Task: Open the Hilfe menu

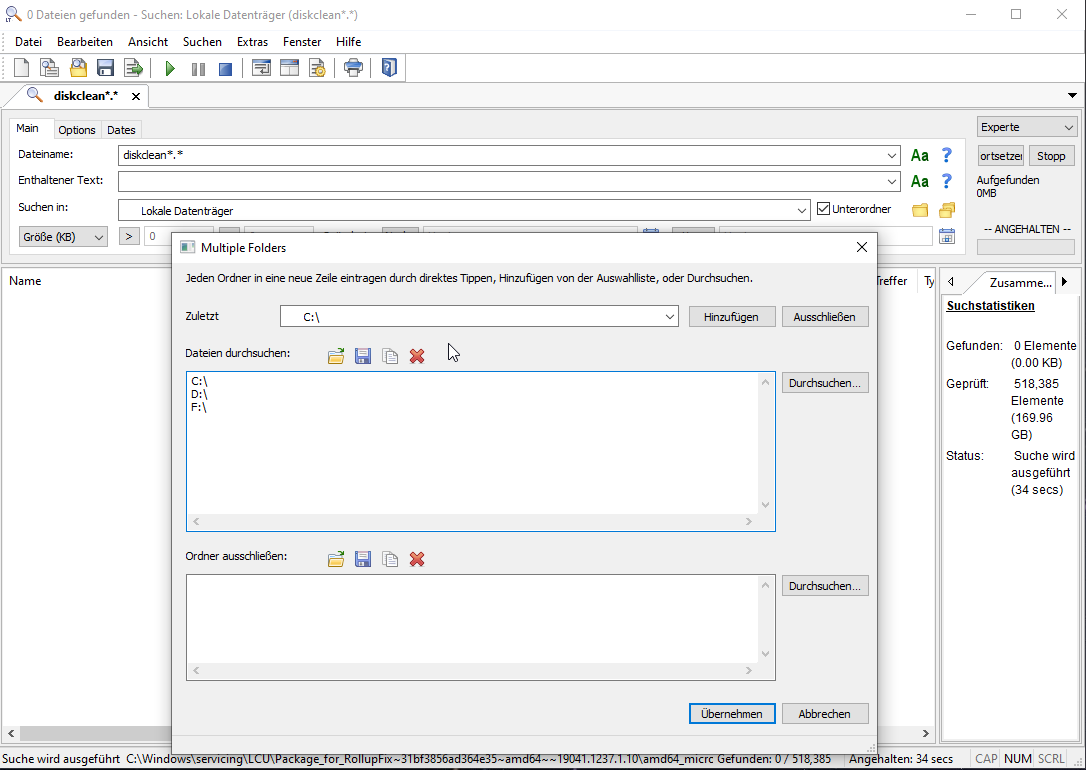Action: tap(348, 42)
